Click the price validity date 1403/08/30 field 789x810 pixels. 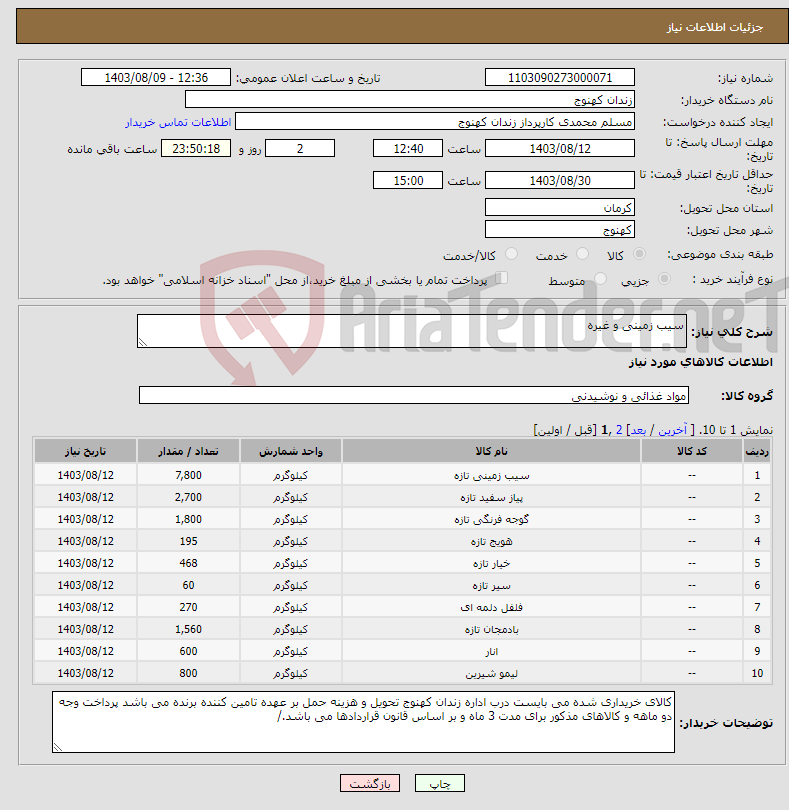[x=560, y=181]
